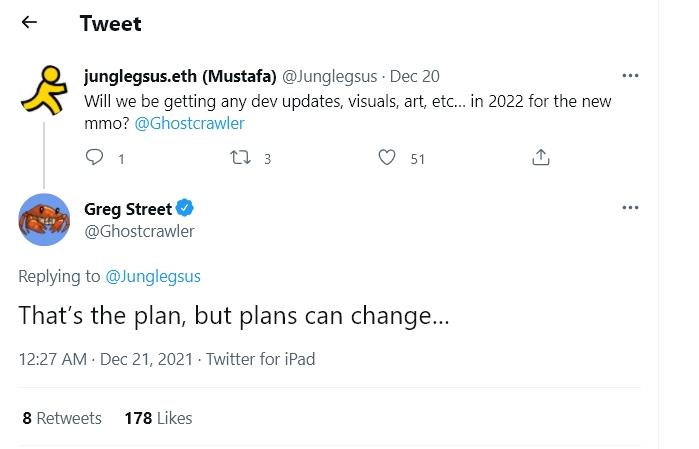Screen dimensions: 699x449
Task: Click Greg Street's verified badge
Action: (x=185, y=209)
